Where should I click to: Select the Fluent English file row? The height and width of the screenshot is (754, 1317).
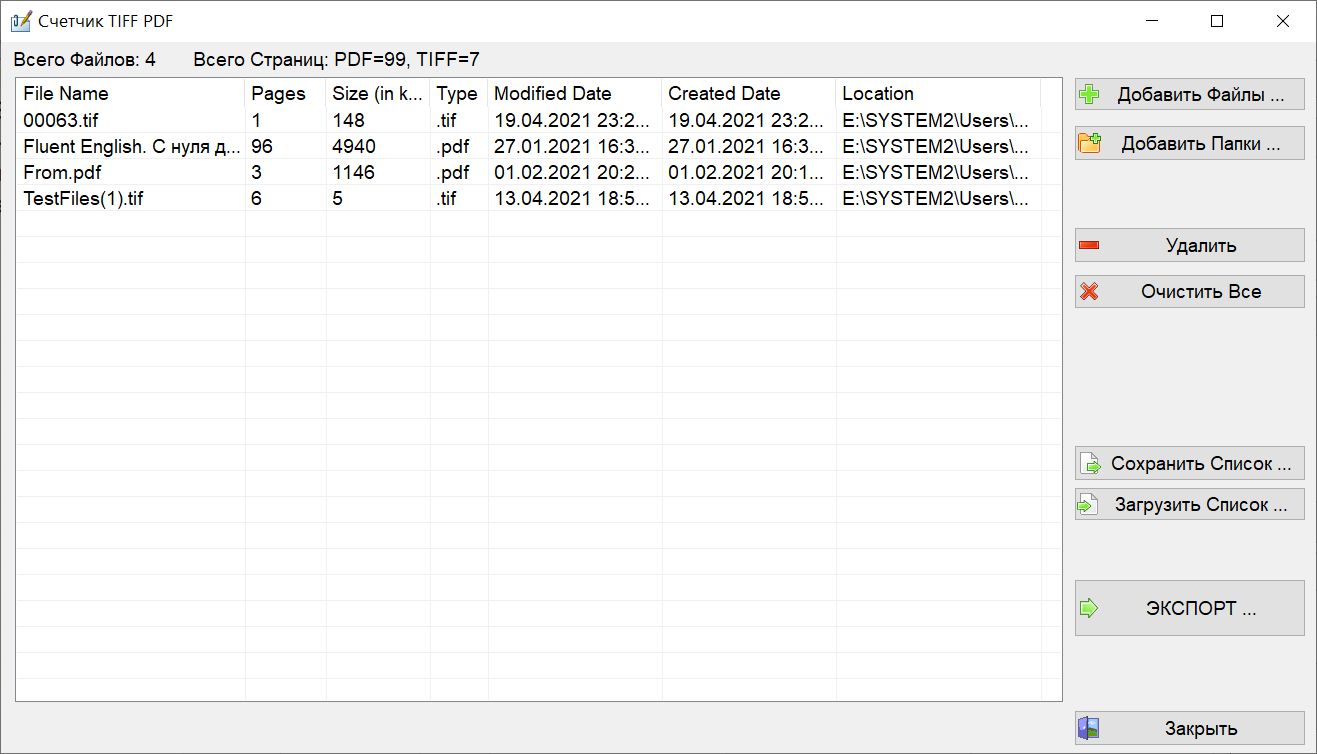point(539,146)
